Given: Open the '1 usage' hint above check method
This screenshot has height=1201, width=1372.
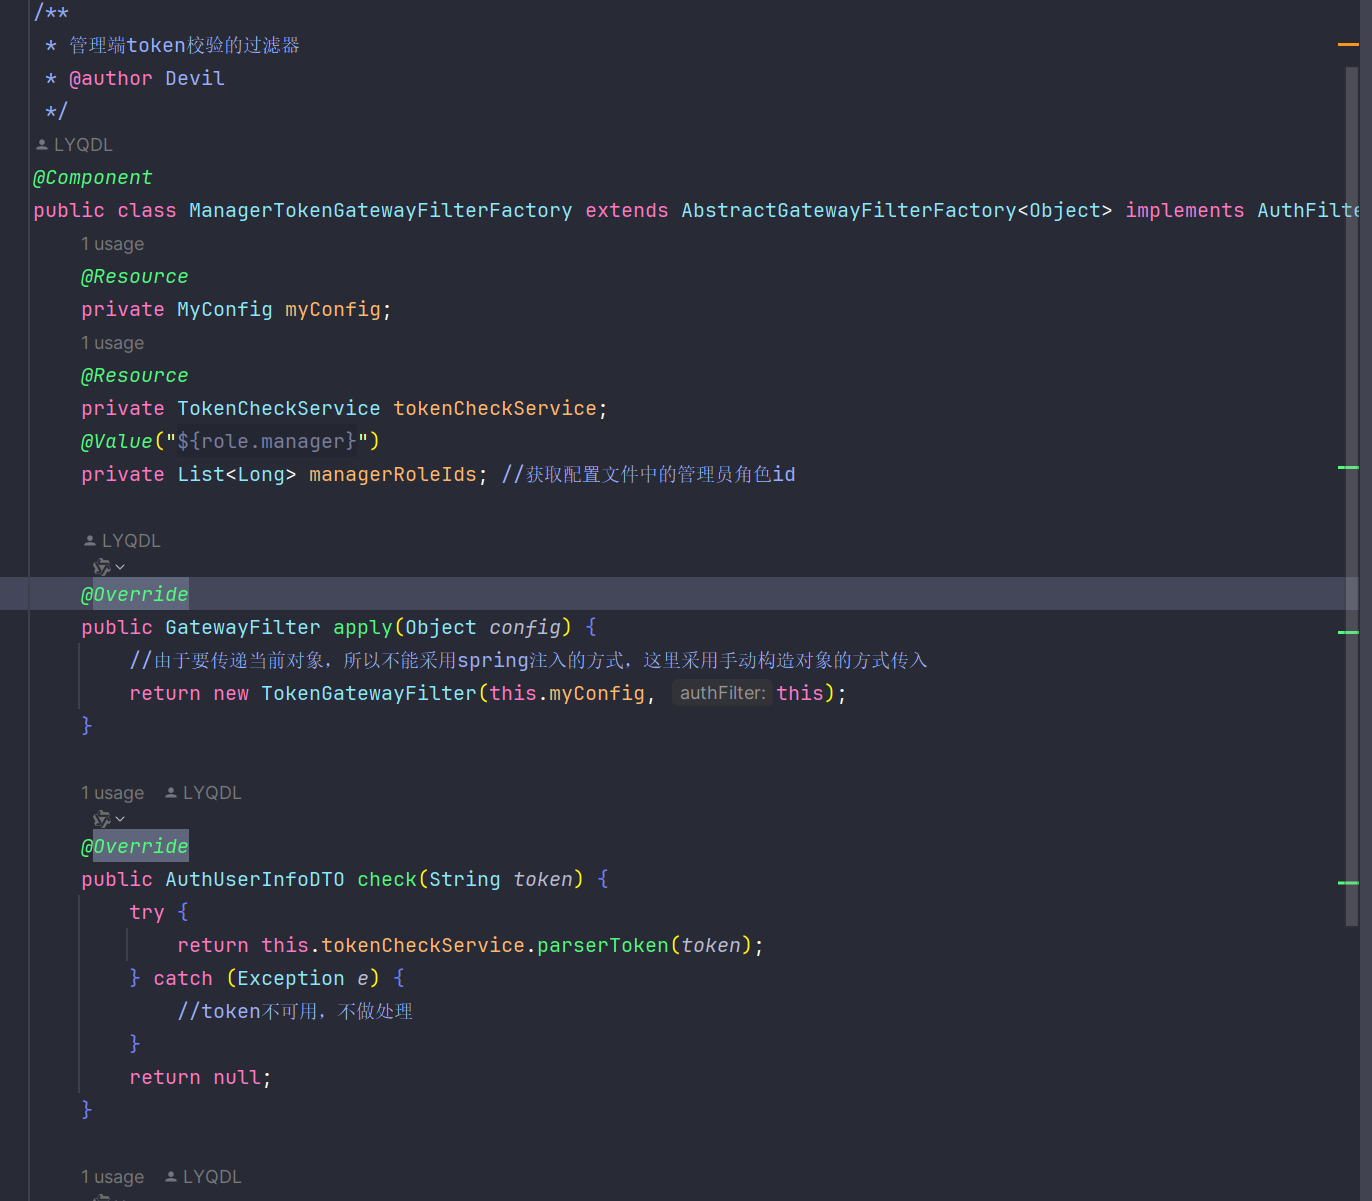Looking at the screenshot, I should pos(112,793).
